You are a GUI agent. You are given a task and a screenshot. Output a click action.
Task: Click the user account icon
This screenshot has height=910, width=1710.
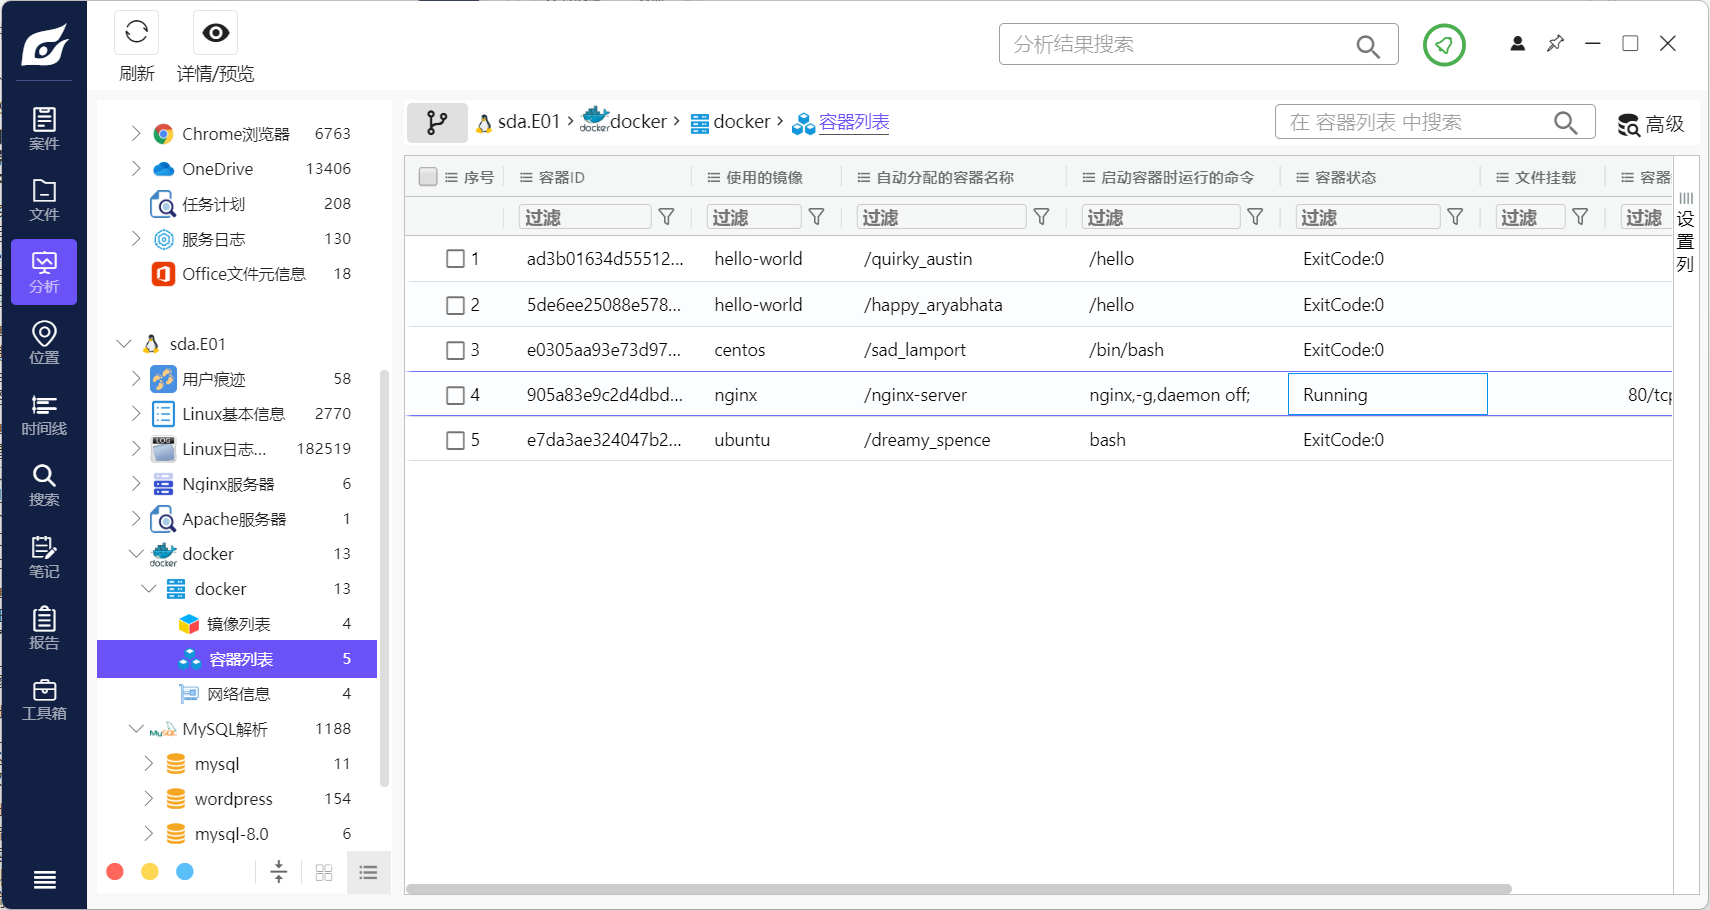click(x=1517, y=43)
